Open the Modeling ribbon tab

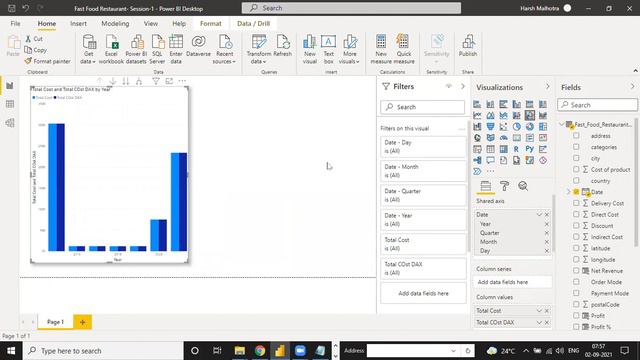[115, 24]
